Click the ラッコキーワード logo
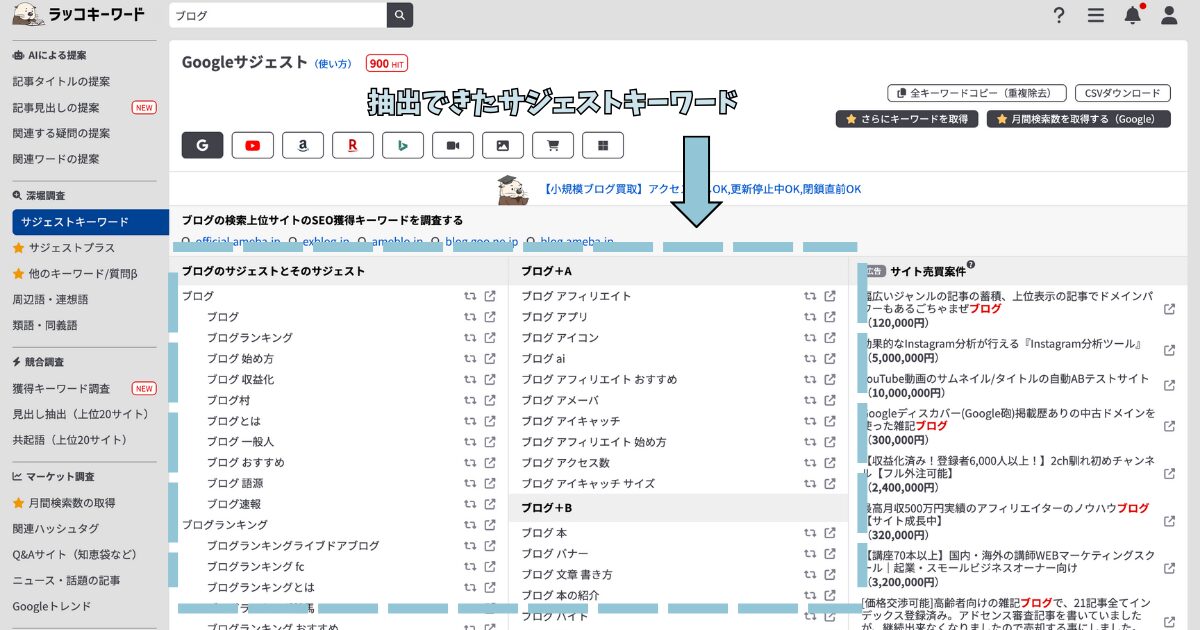 (x=79, y=15)
